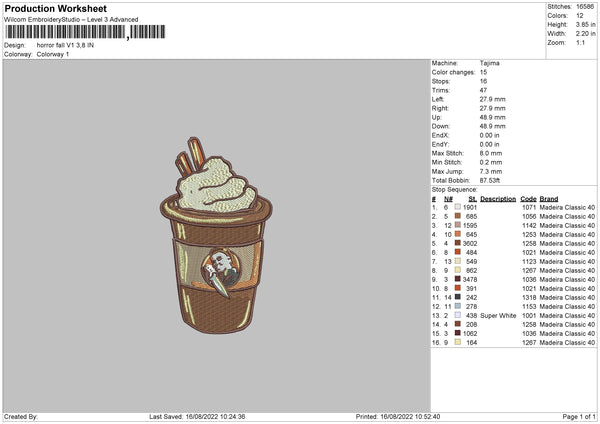The width and height of the screenshot is (600, 424).
Task: Click the Stop Sequence heading
Action: (455, 190)
